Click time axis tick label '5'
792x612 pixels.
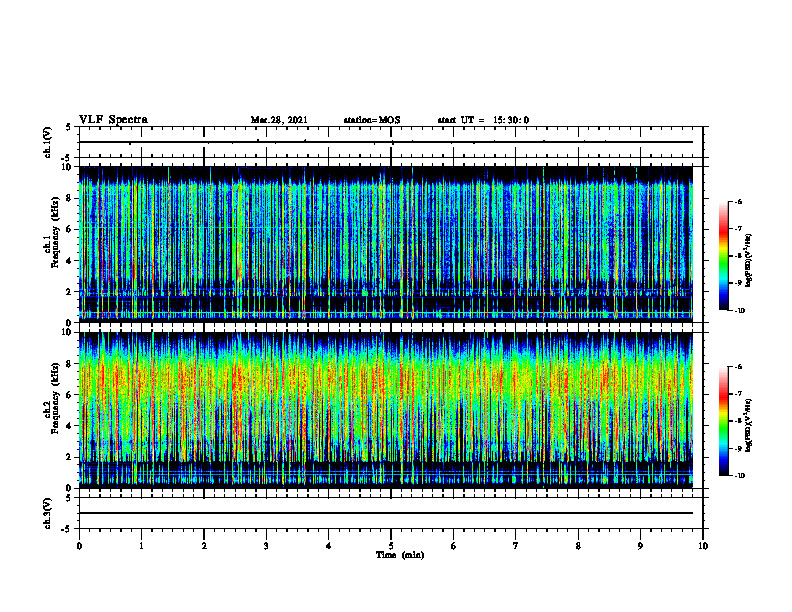click(x=391, y=546)
